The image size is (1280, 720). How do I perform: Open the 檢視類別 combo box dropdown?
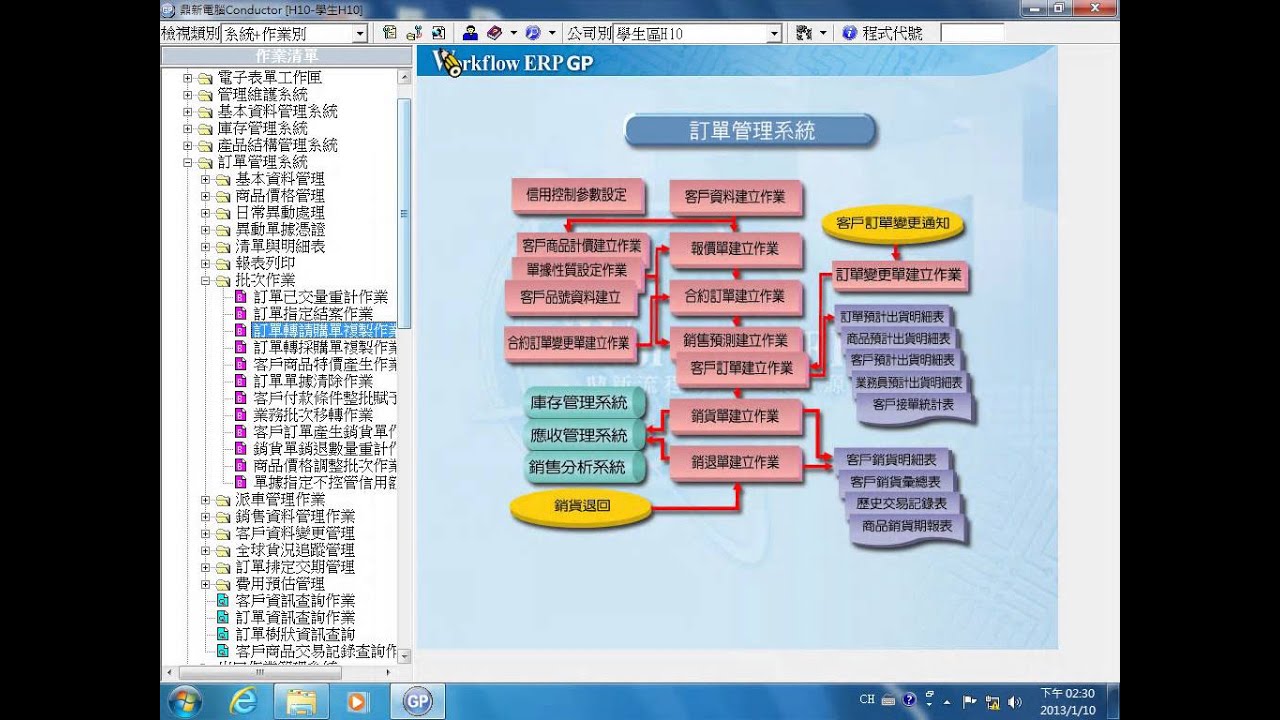[360, 34]
